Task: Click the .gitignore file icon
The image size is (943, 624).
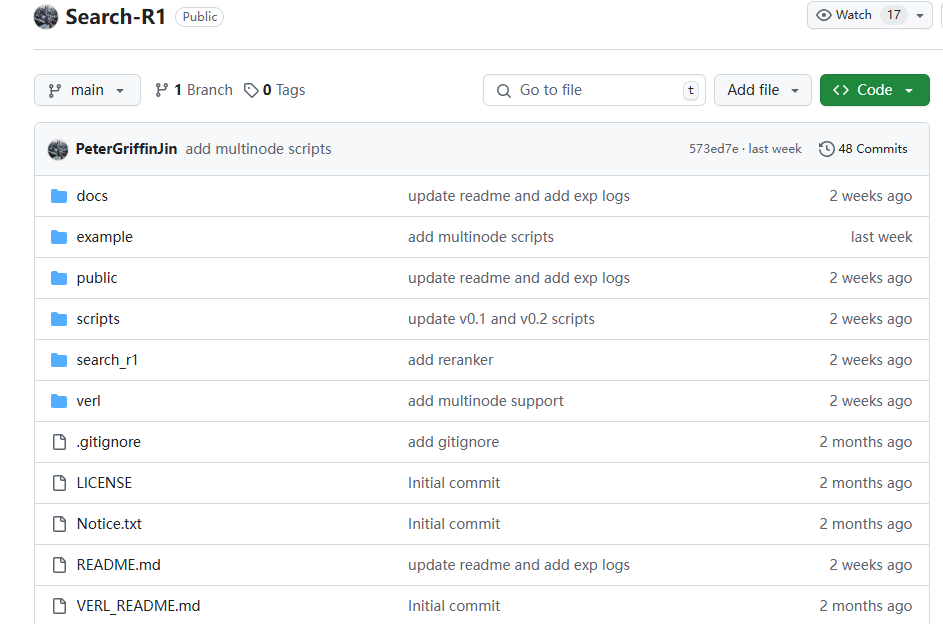Action: [59, 442]
